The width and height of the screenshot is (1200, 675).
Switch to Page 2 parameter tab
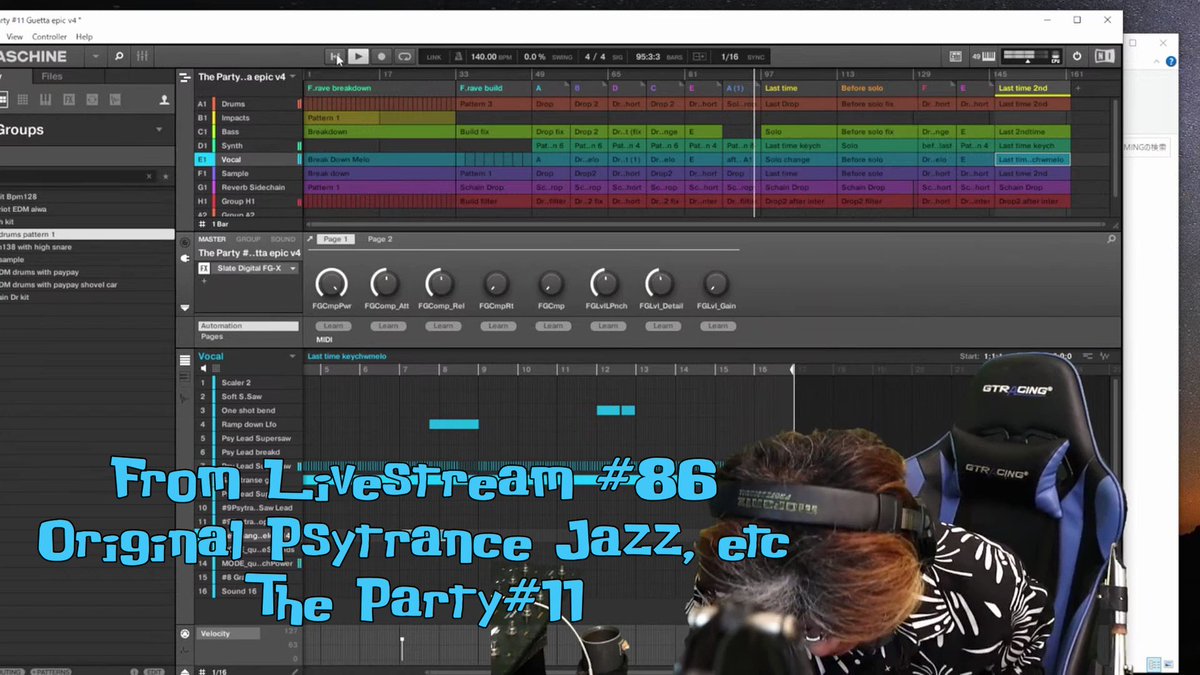[380, 239]
